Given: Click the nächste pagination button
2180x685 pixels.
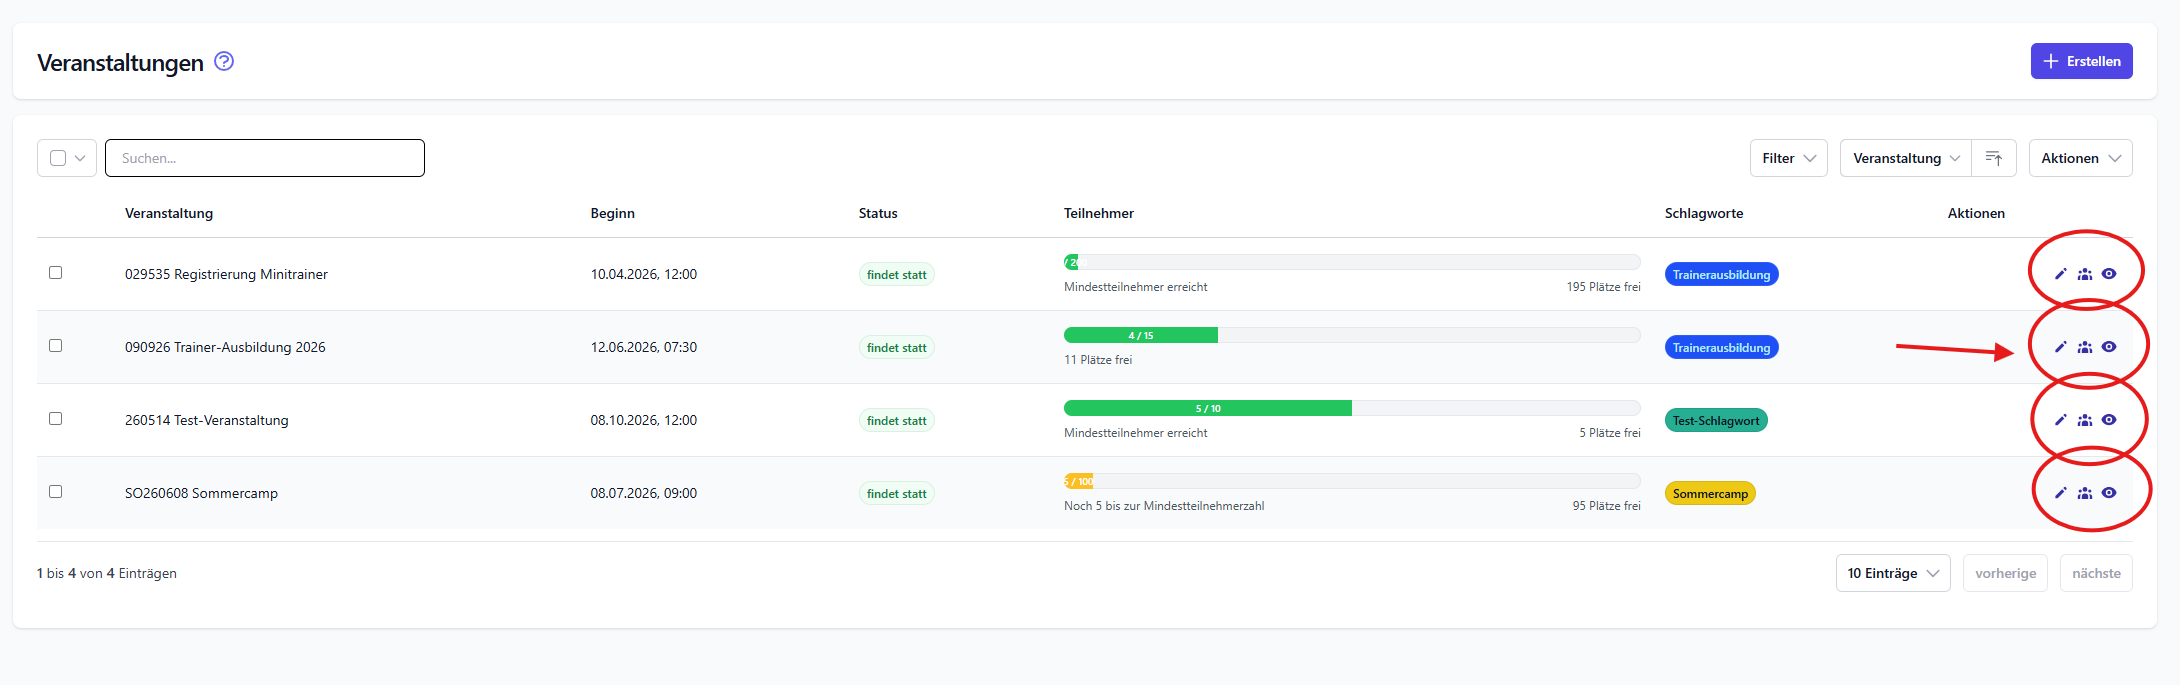Looking at the screenshot, I should coord(2095,573).
